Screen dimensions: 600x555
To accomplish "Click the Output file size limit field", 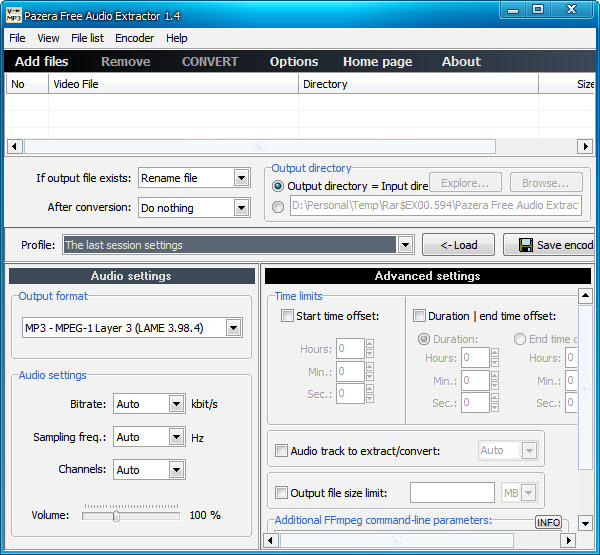I will 452,493.
